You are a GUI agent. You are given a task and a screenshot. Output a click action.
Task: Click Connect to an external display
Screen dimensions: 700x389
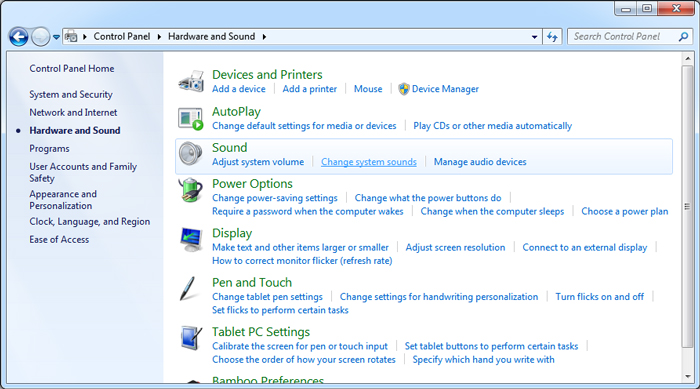click(x=584, y=247)
